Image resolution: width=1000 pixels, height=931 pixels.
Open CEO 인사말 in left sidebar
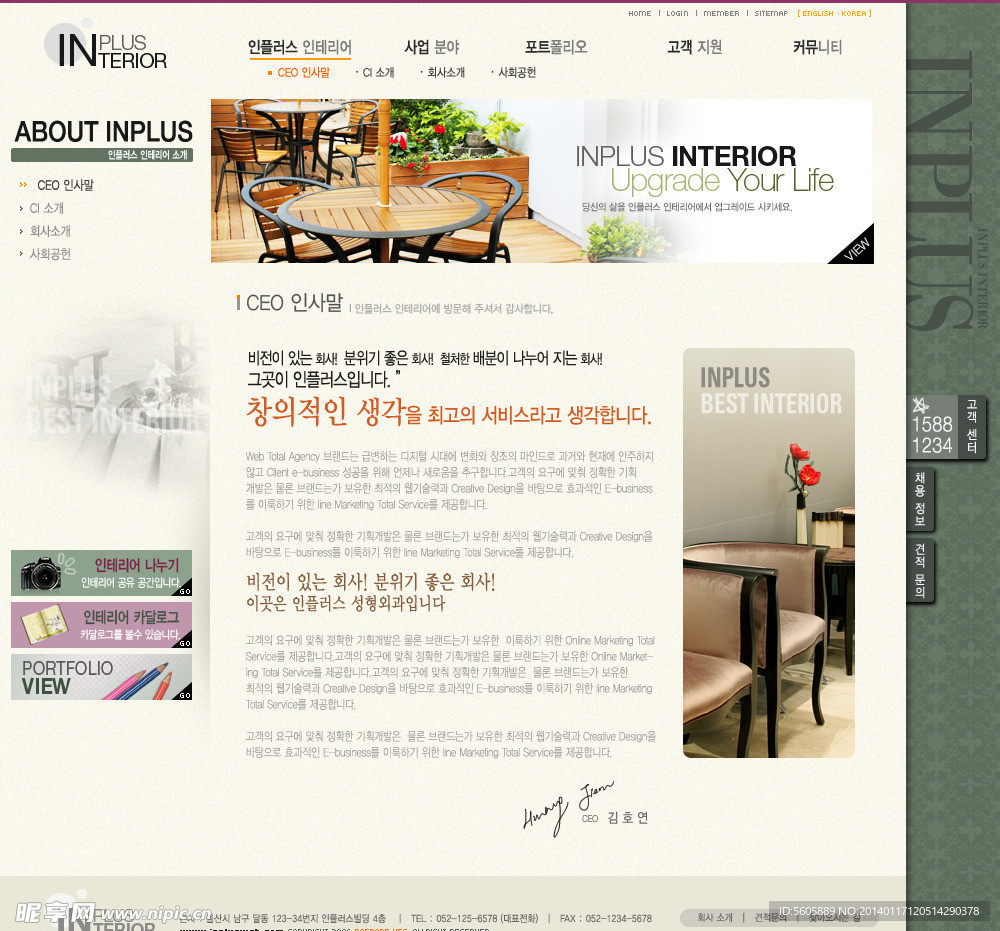pos(65,186)
